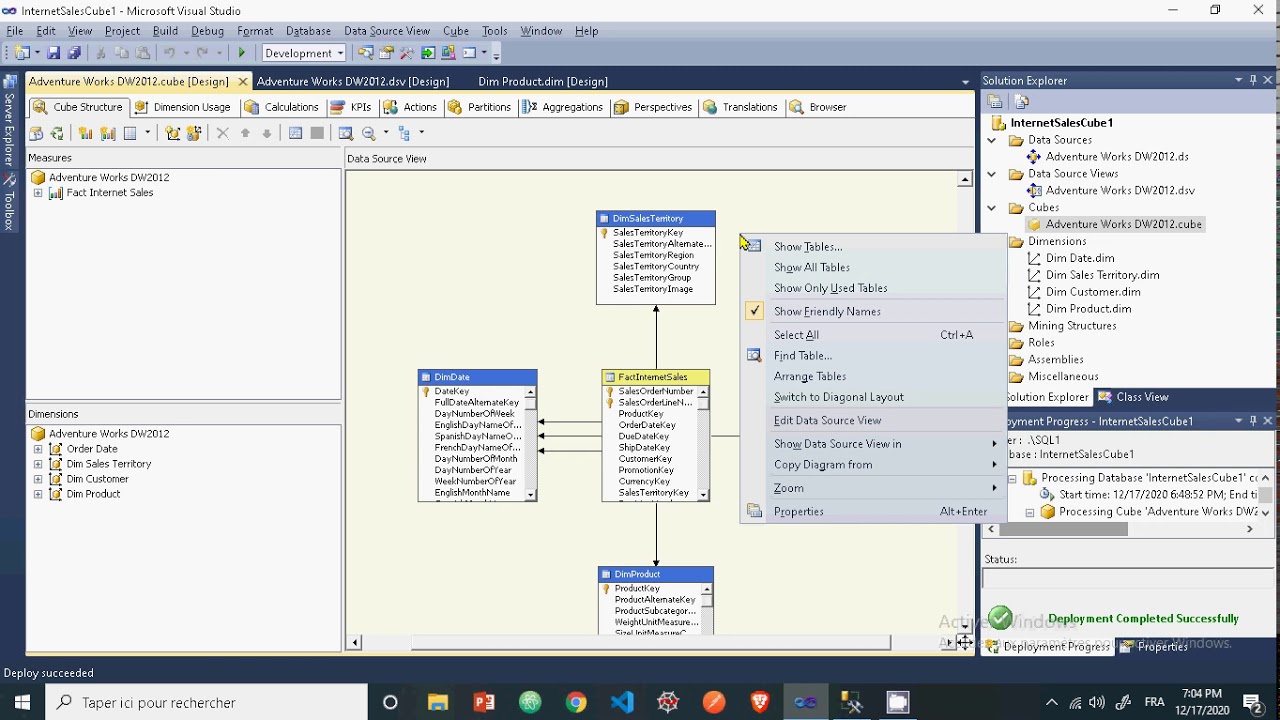Click the Windows search box

[x=207, y=702]
